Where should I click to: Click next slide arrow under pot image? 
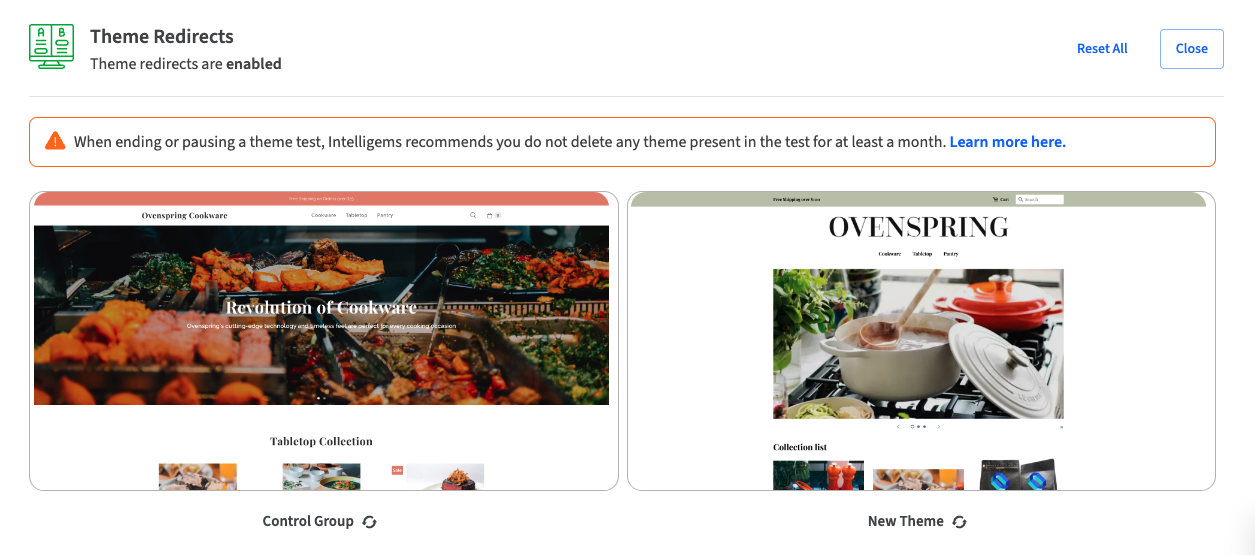click(938, 427)
